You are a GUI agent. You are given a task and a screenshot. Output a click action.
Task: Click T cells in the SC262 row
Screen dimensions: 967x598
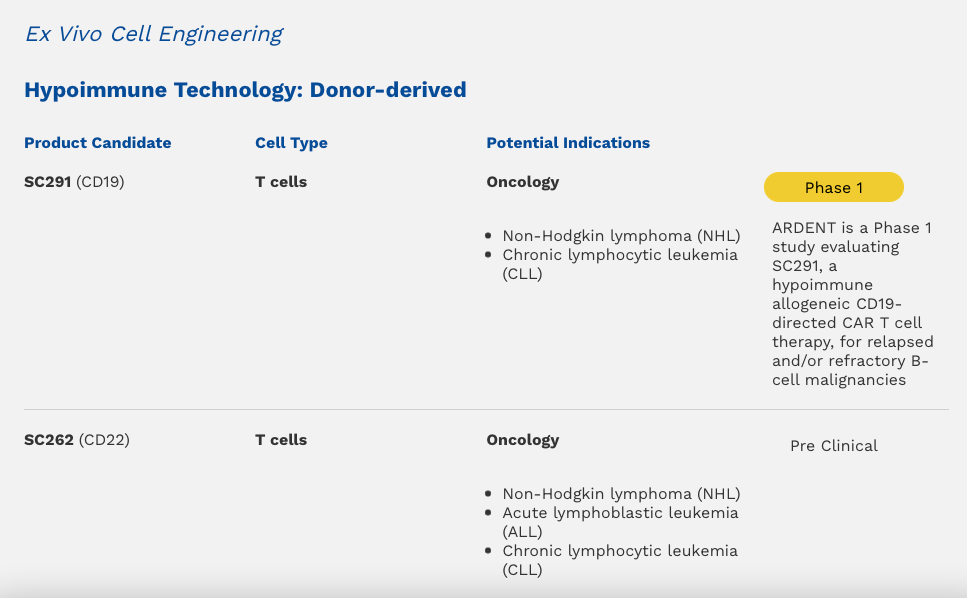[x=281, y=440]
